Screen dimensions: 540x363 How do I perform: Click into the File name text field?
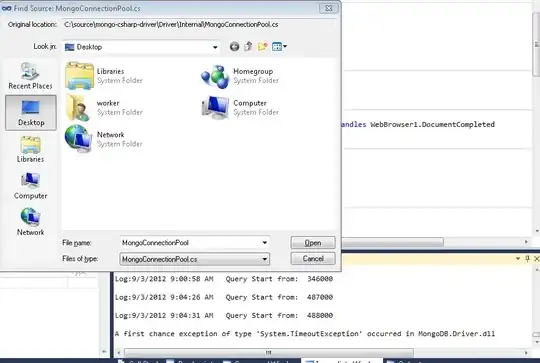click(190, 243)
